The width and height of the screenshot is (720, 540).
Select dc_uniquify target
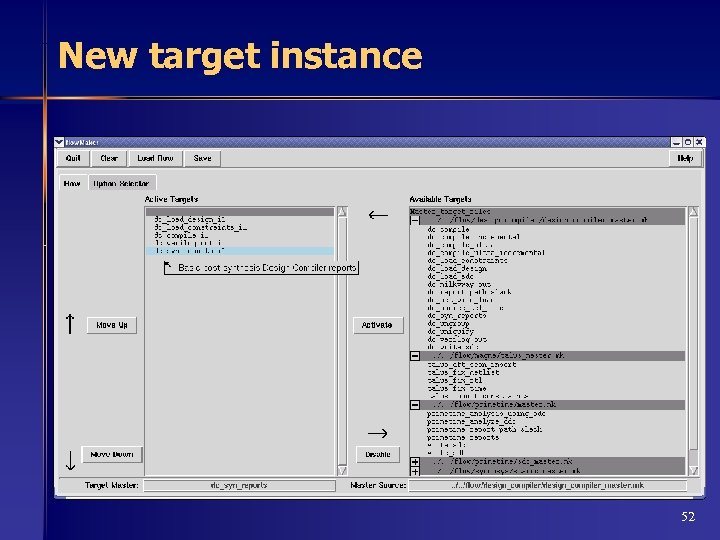[x=450, y=332]
